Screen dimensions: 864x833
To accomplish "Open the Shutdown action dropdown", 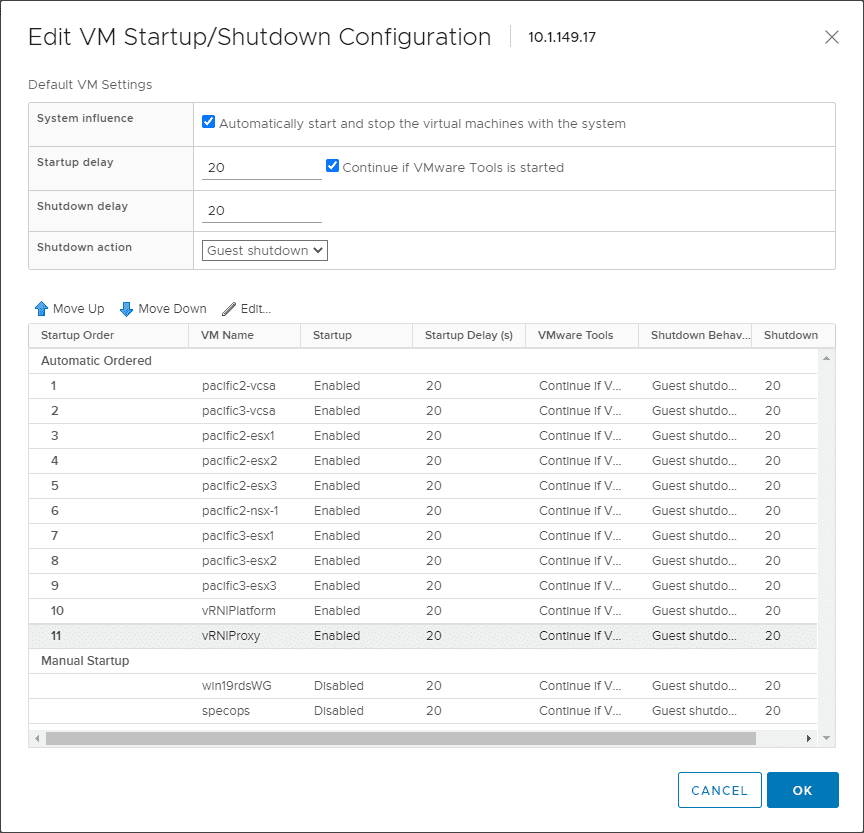I will pos(265,250).
